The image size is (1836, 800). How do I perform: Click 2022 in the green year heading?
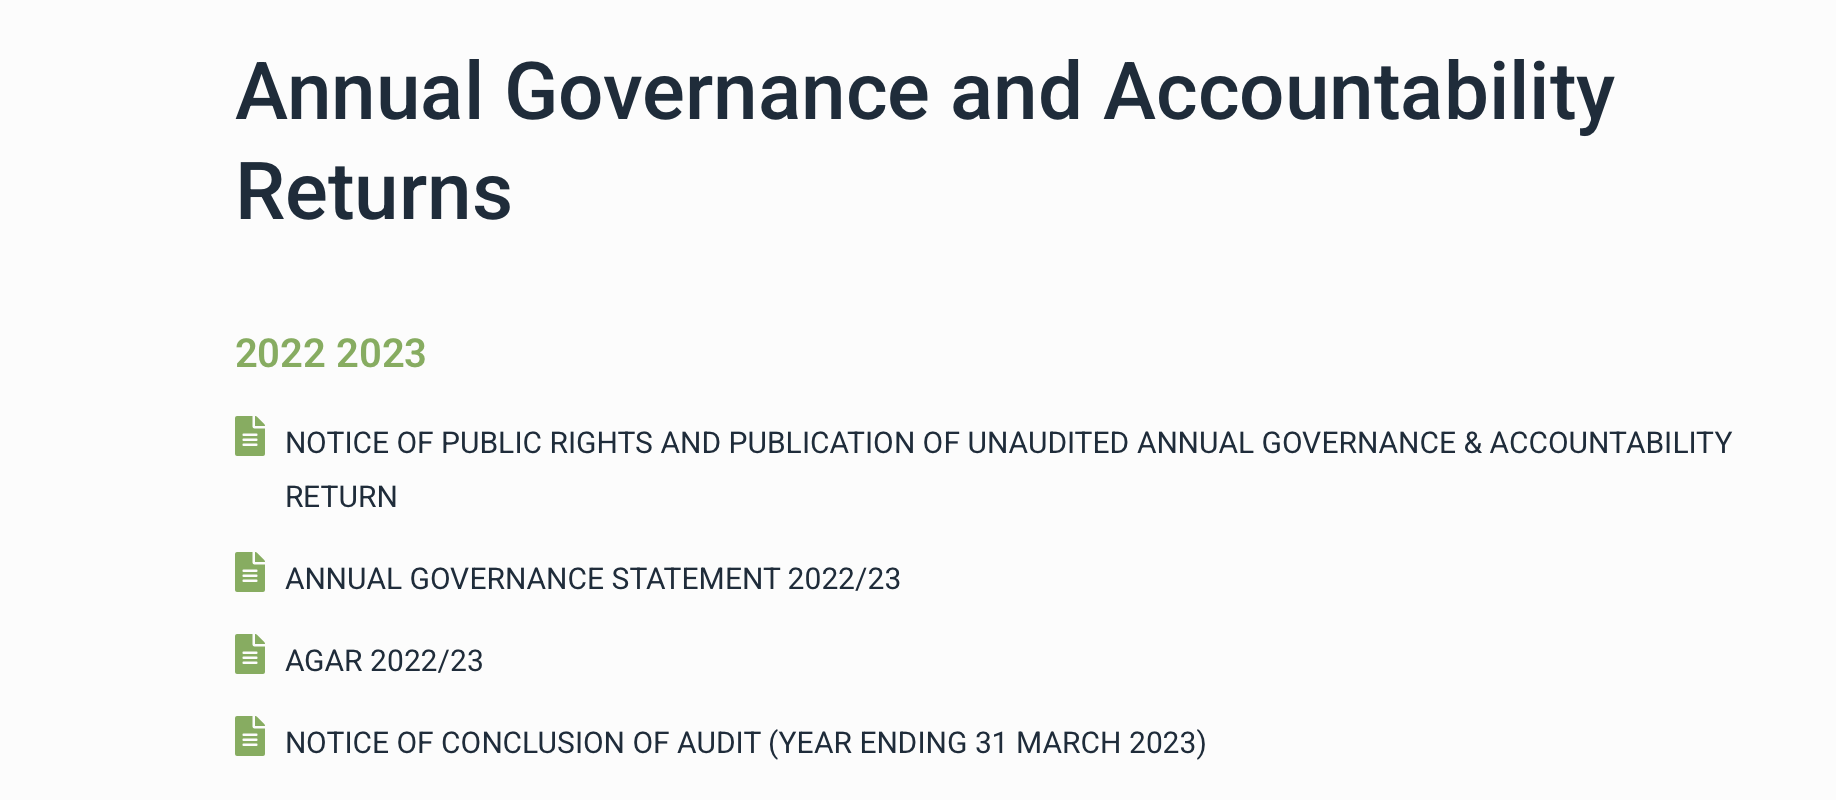pyautogui.click(x=280, y=354)
